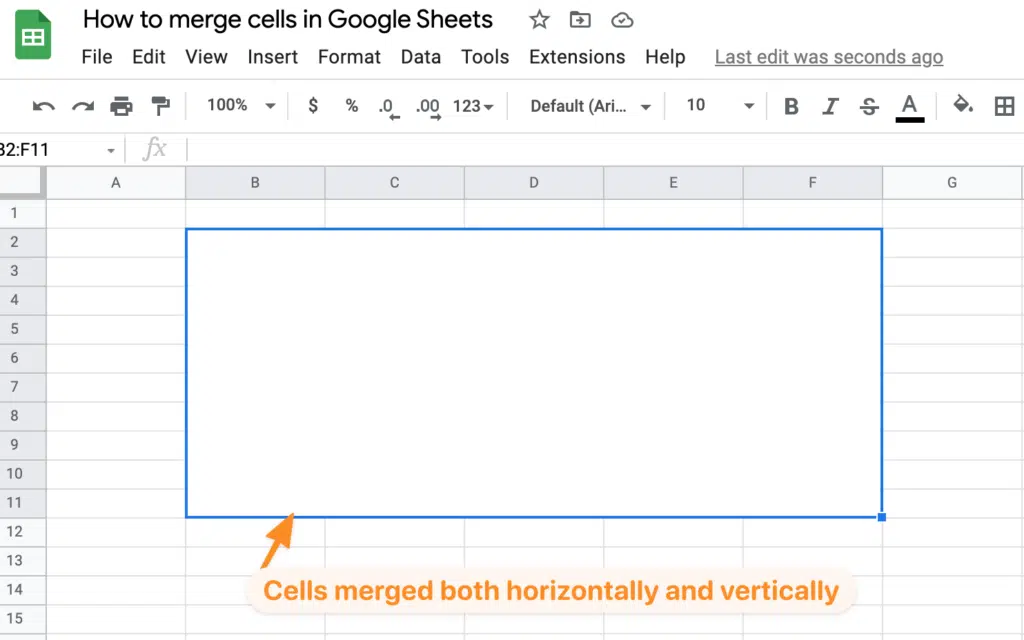Open the Borders icon
The height and width of the screenshot is (640, 1024).
click(x=1005, y=106)
